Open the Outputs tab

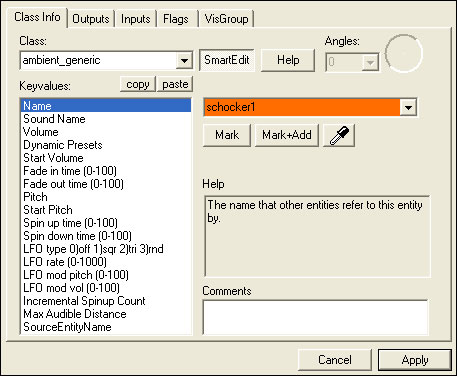91,19
